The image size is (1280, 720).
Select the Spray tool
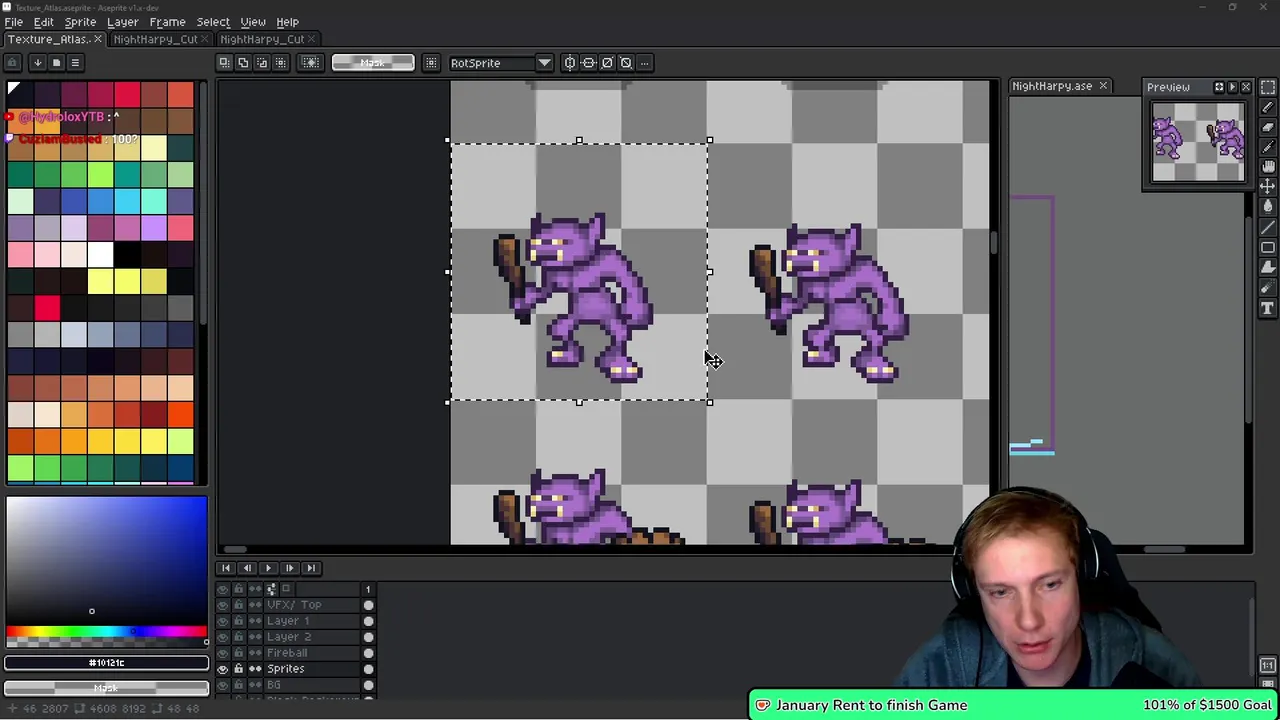(x=1268, y=288)
